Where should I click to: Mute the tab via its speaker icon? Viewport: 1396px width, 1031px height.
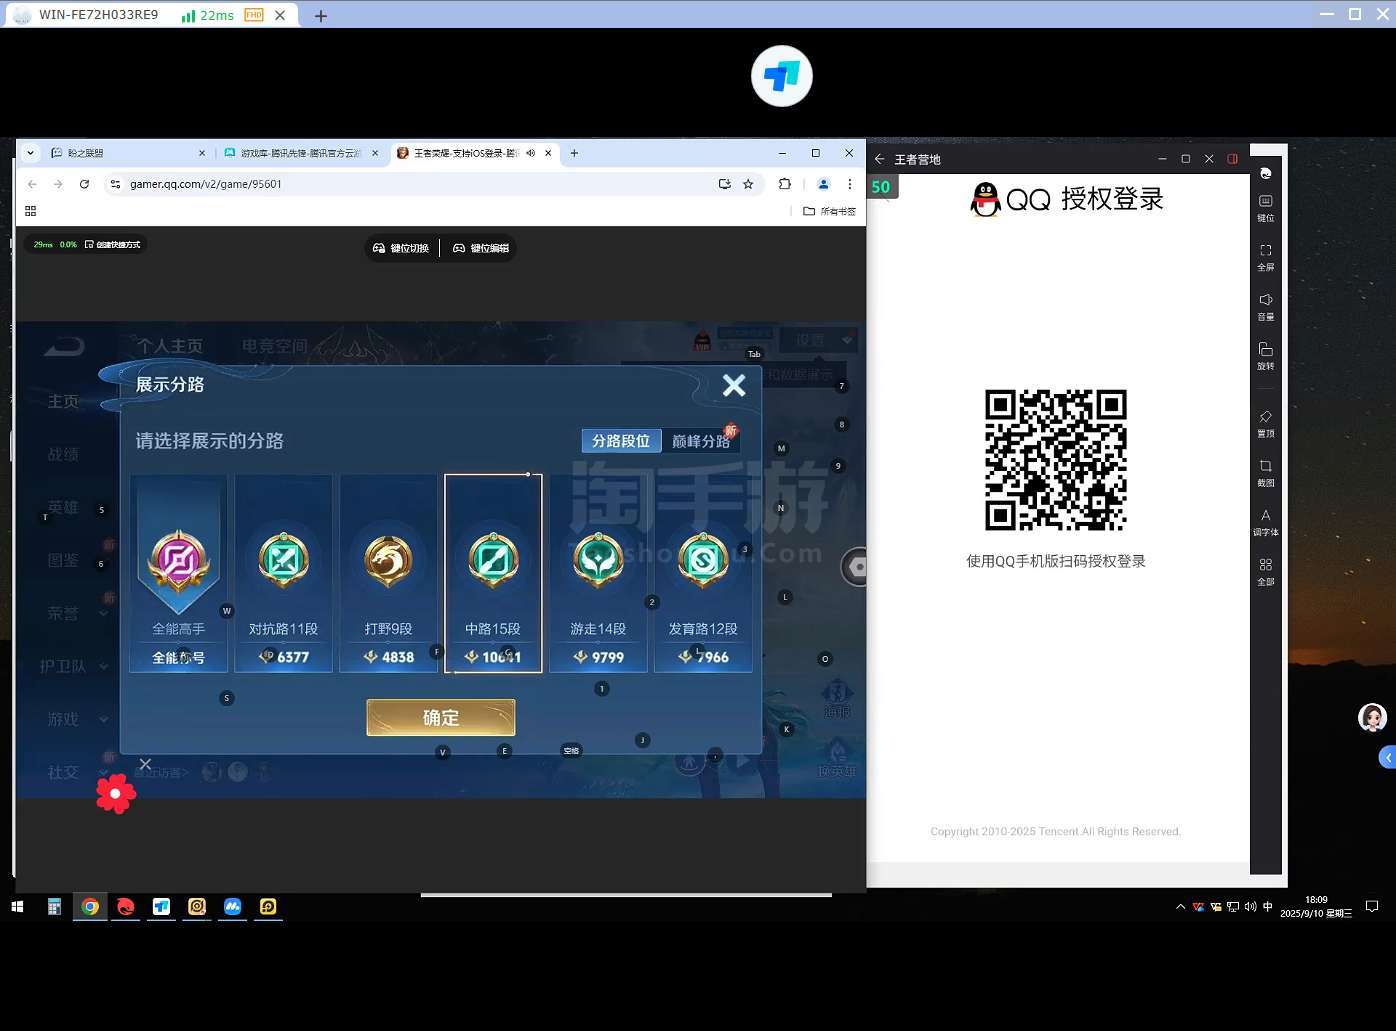tap(531, 153)
